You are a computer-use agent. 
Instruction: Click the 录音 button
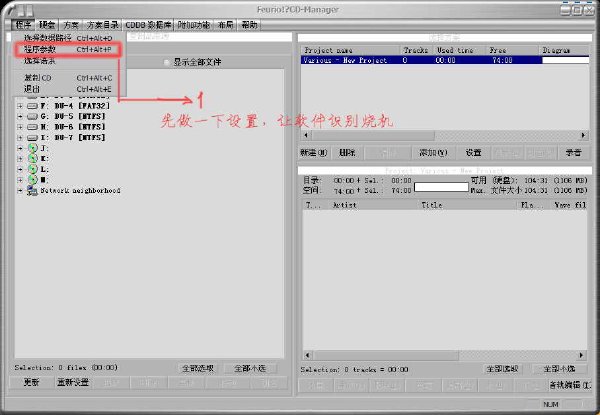574,153
